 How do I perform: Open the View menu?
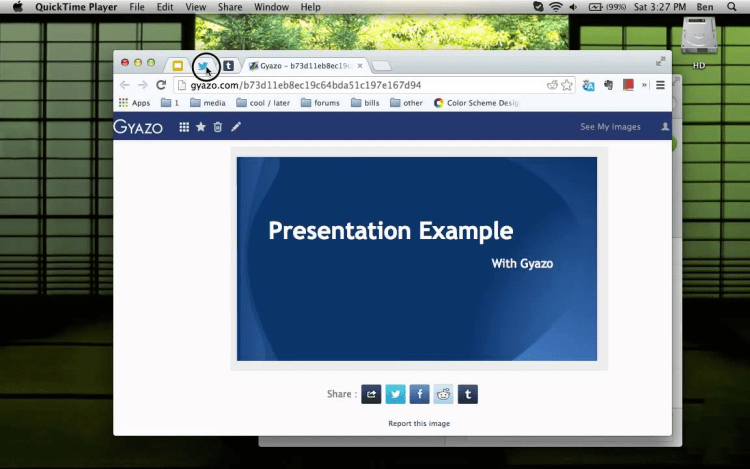click(x=196, y=7)
